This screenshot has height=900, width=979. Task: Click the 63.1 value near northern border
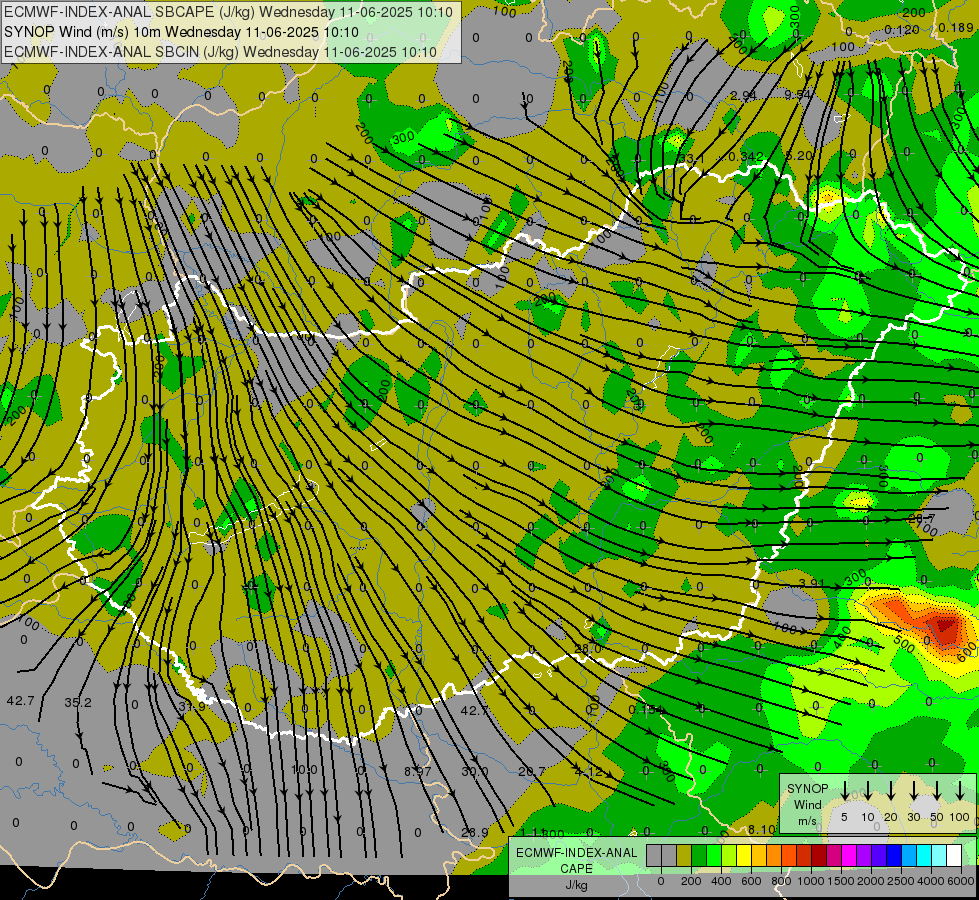691,159
